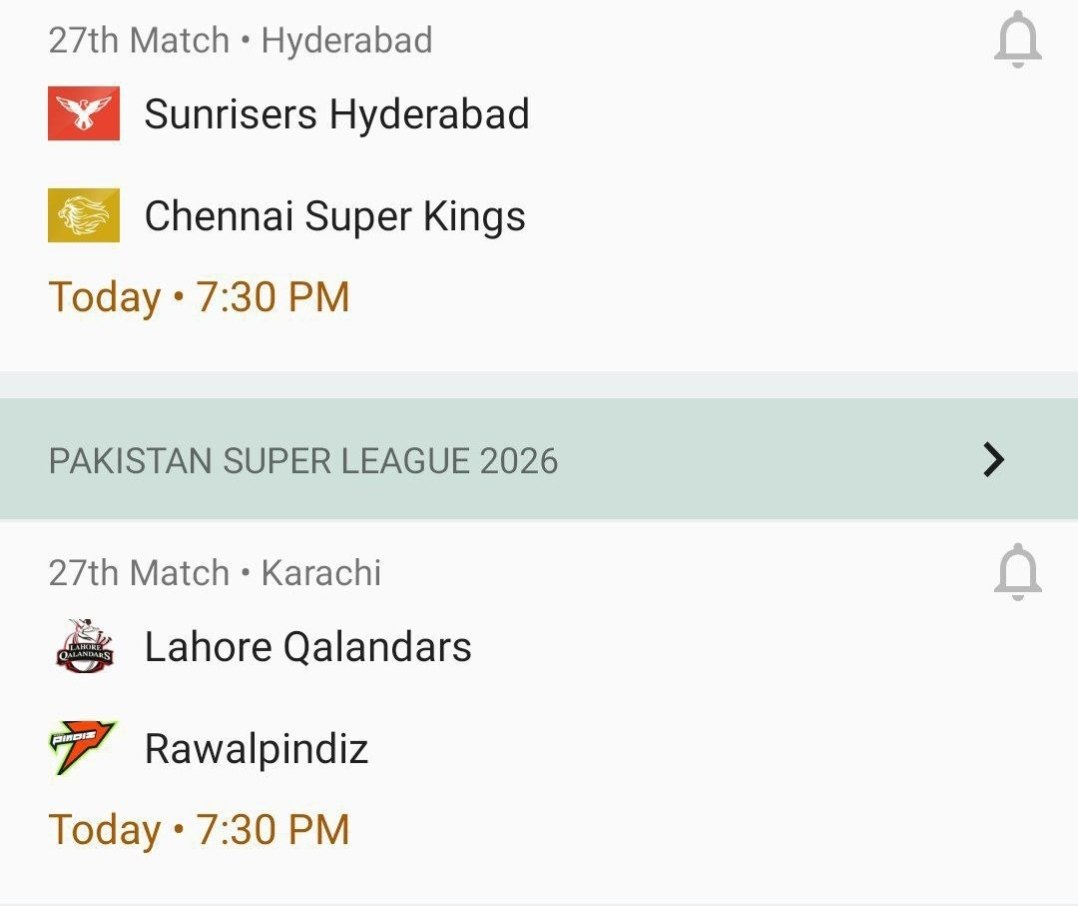
Task: Select the Chennai Super Kings team name
Action: pyautogui.click(x=335, y=217)
